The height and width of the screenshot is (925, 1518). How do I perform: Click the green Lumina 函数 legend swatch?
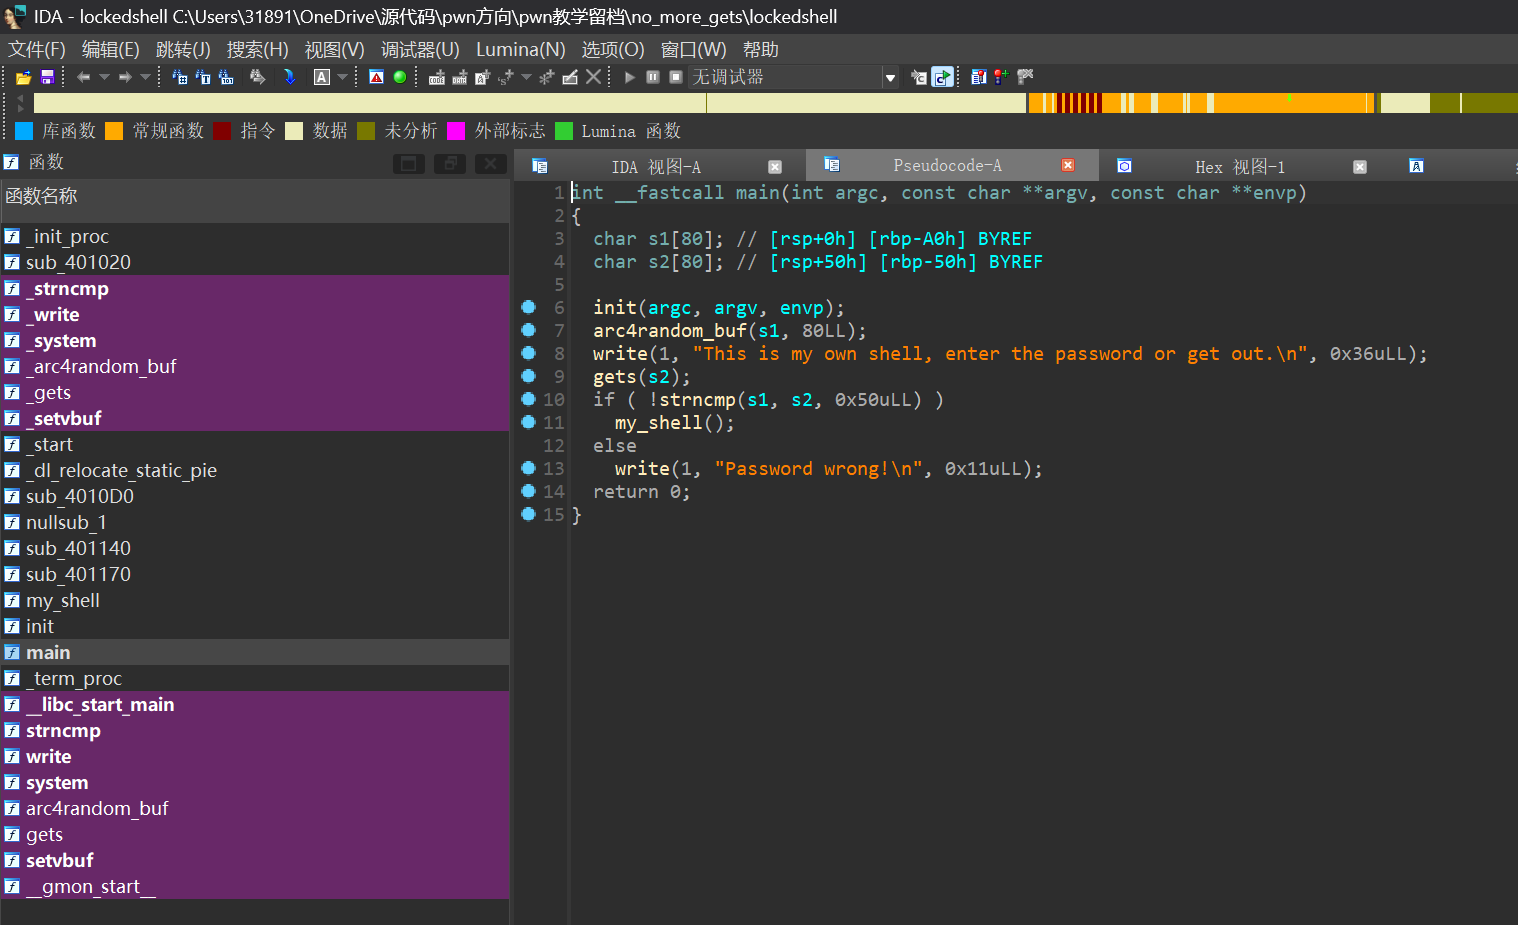(x=564, y=131)
